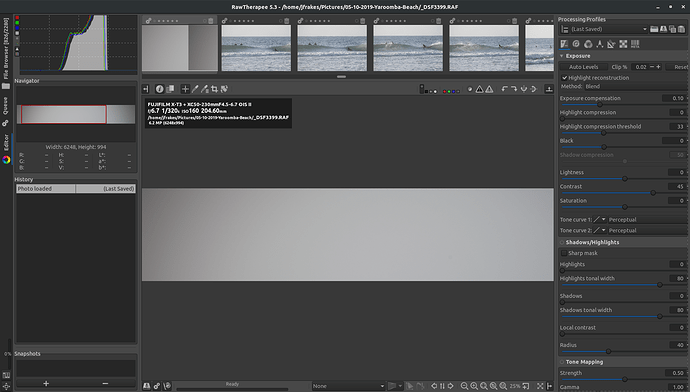Hide the left panel toggle icon
This screenshot has height=392, width=690.
click(146, 89)
